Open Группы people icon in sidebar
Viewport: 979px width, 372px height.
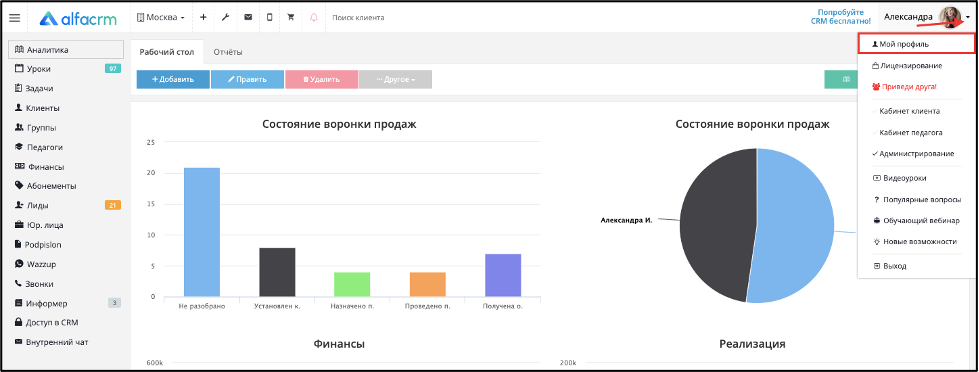19,127
